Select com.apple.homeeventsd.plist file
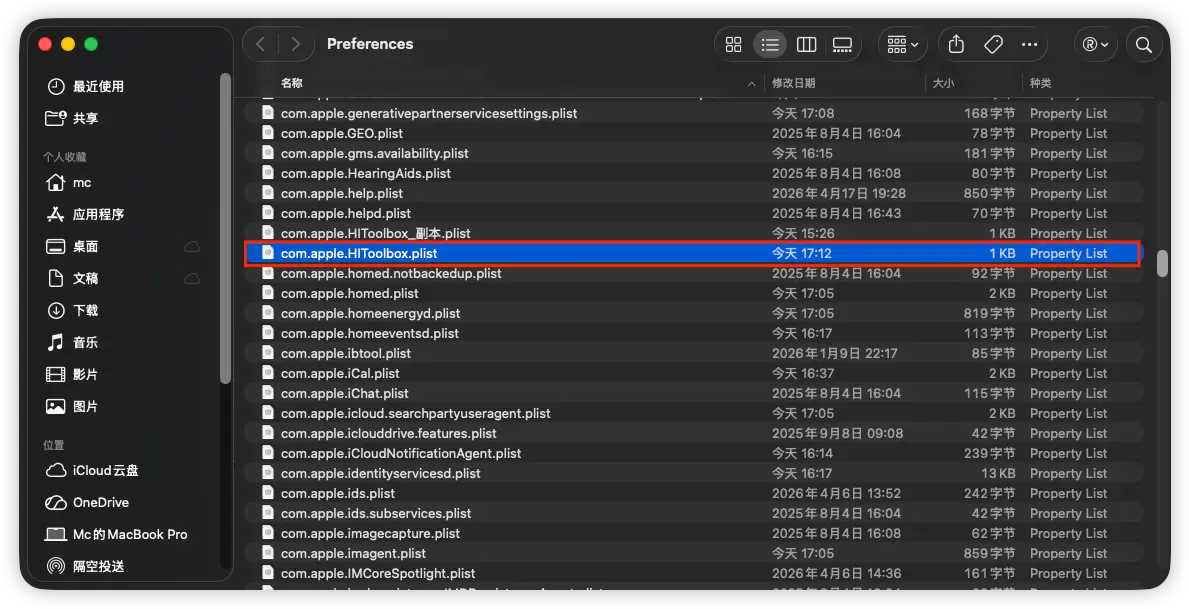This screenshot has width=1189, height=609. coord(693,333)
